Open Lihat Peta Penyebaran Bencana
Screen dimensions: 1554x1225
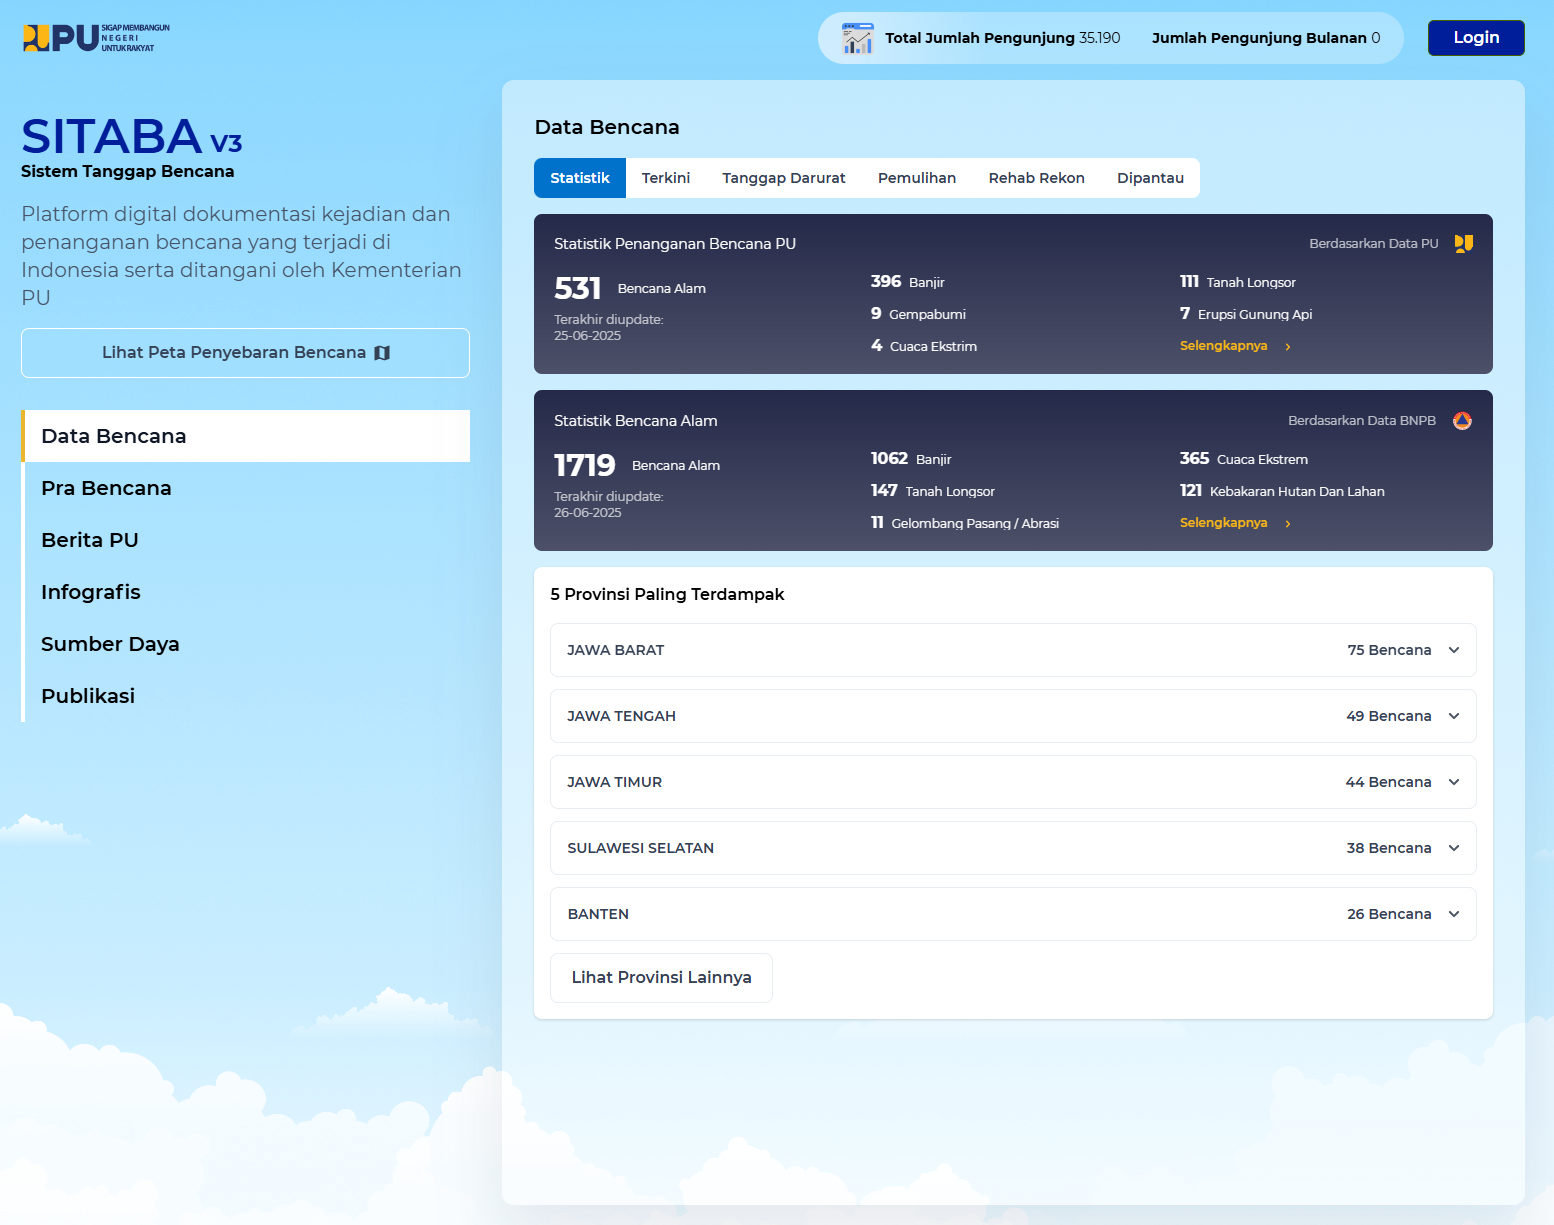pos(245,353)
